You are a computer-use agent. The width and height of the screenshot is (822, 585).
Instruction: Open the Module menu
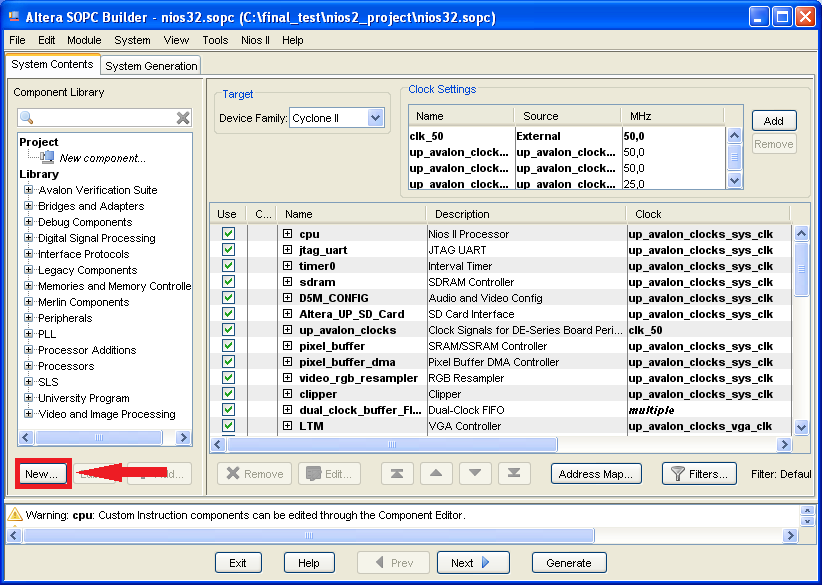pyautogui.click(x=84, y=40)
